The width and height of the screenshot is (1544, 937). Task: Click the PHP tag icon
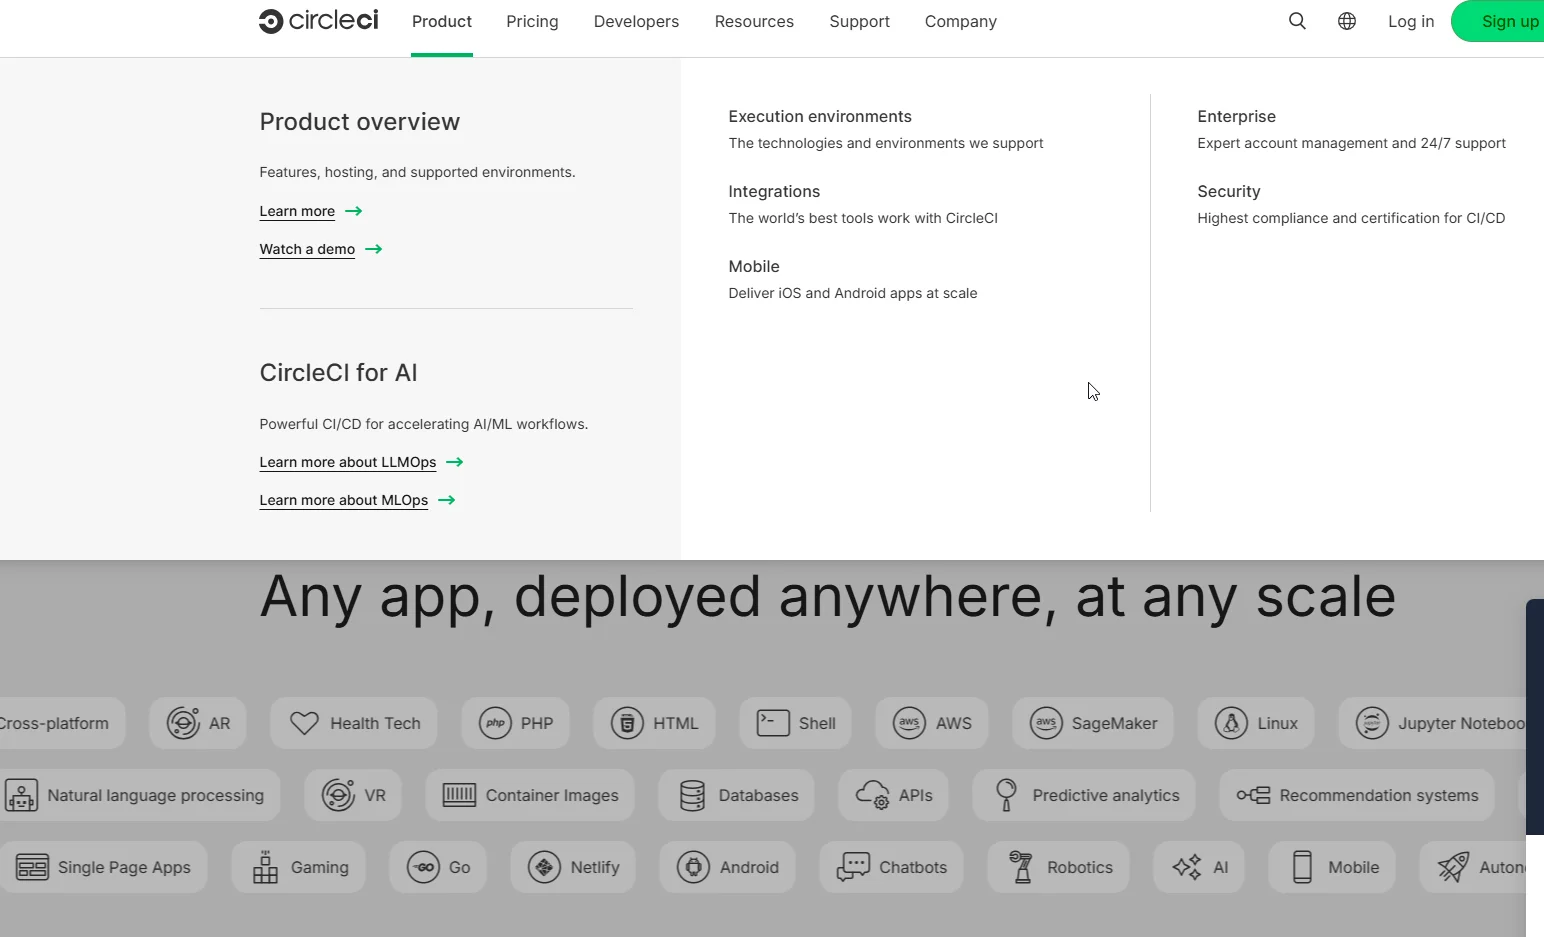point(495,723)
